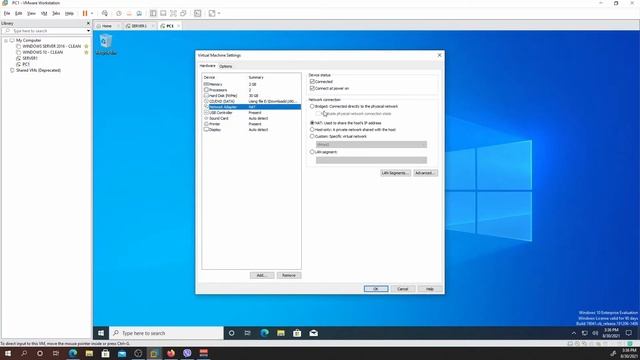
Task: Open the Help menu
Action: [69, 13]
